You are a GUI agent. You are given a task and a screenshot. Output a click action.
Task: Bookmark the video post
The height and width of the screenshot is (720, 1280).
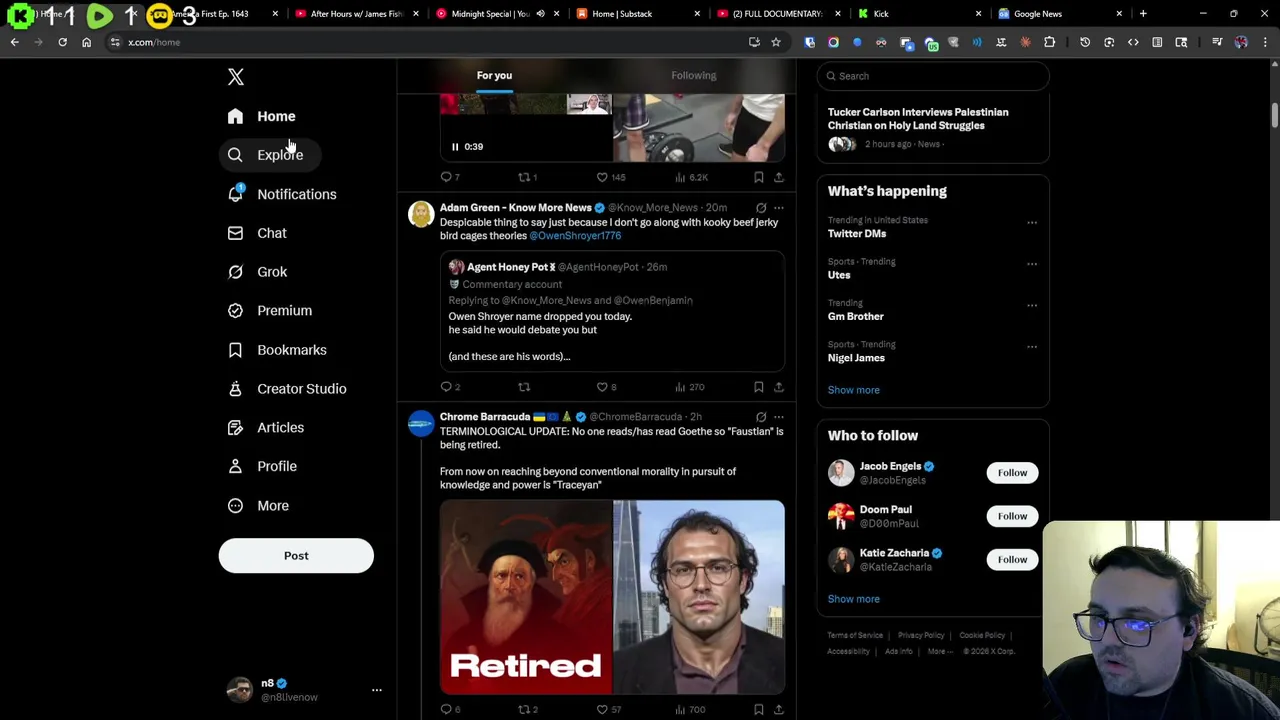click(x=759, y=177)
